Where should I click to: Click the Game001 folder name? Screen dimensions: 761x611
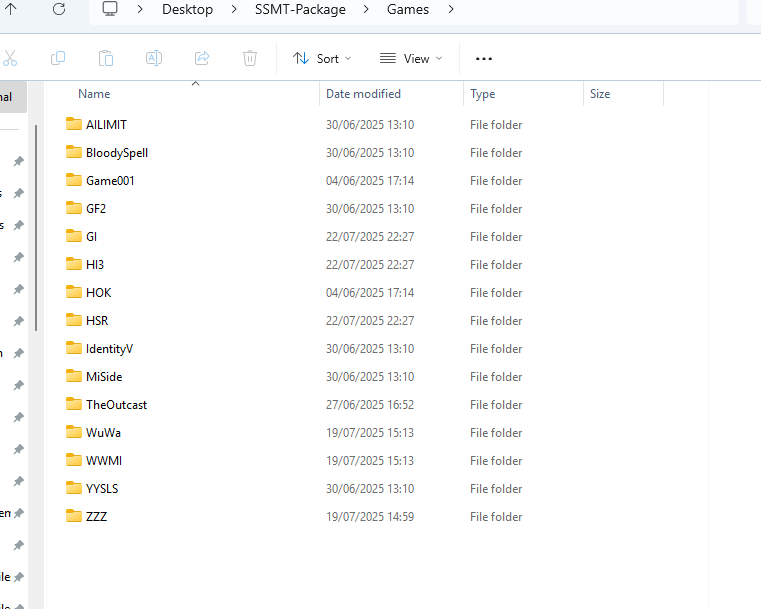[x=110, y=181]
